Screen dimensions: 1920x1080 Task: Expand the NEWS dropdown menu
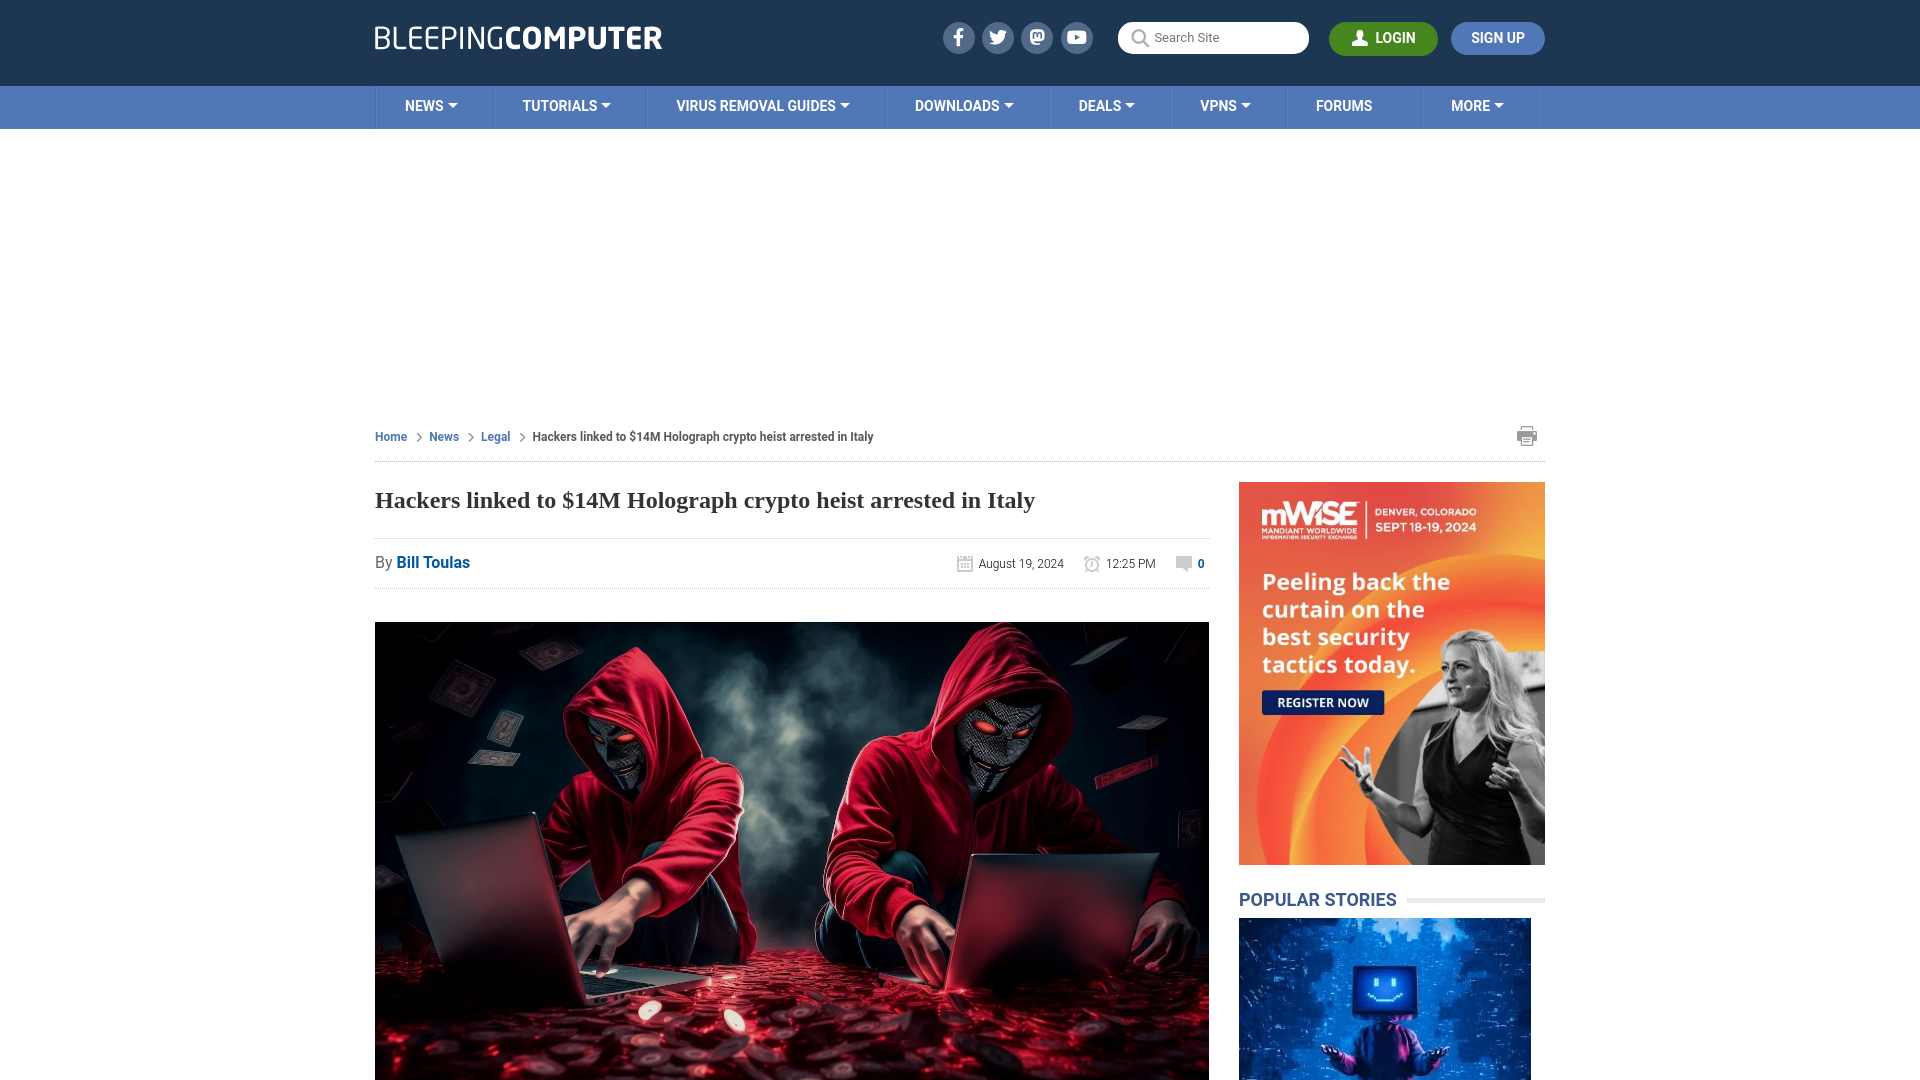[431, 105]
